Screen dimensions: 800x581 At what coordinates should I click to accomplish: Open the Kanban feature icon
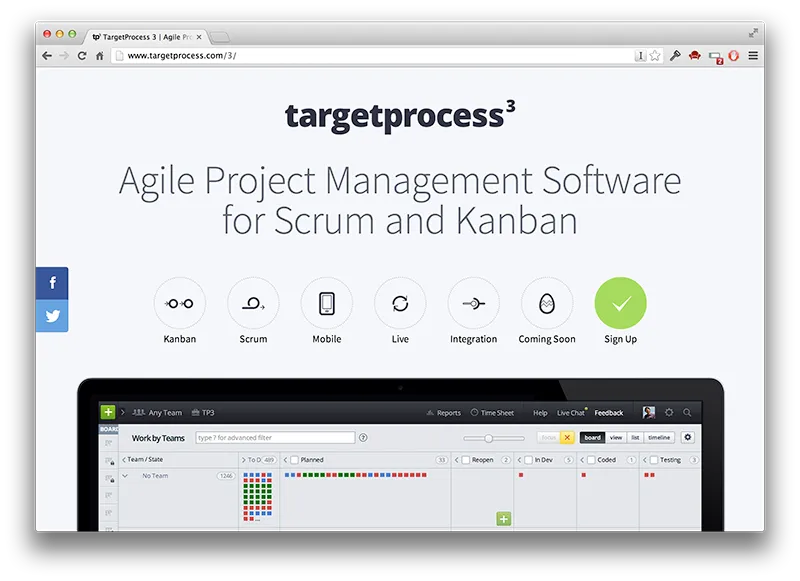[x=180, y=303]
